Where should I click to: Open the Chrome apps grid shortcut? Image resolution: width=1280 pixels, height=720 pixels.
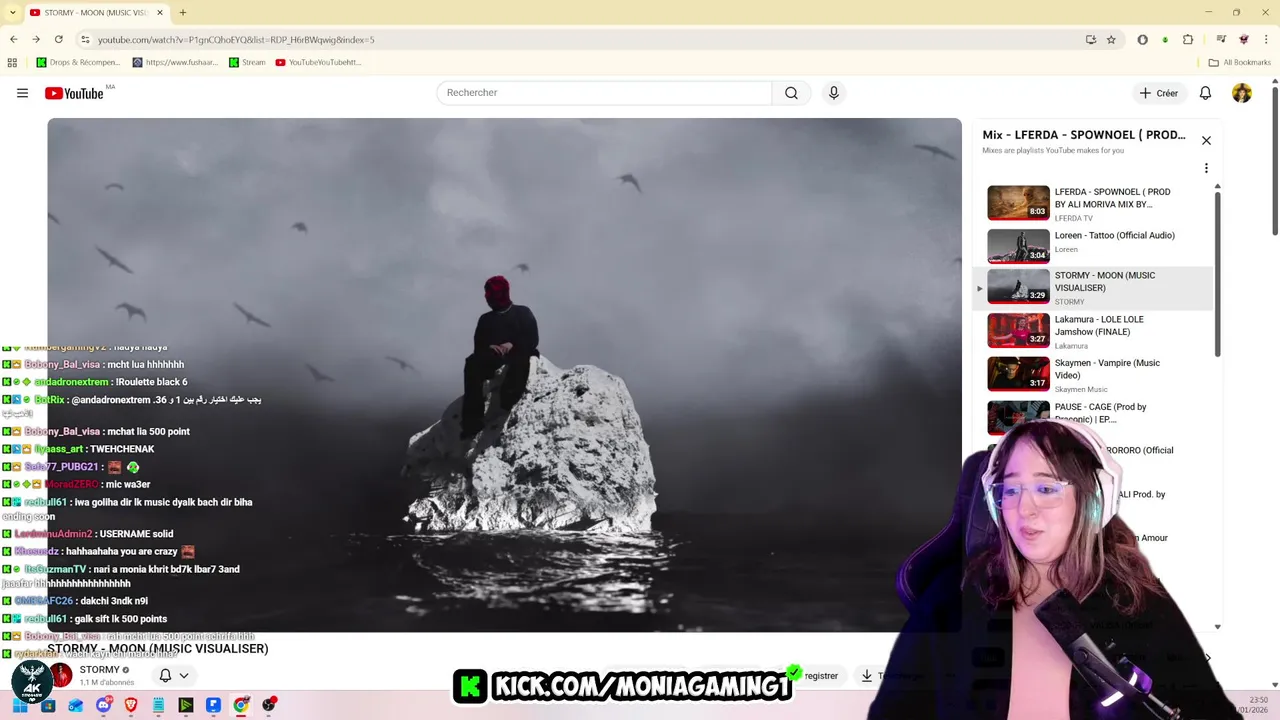12,62
